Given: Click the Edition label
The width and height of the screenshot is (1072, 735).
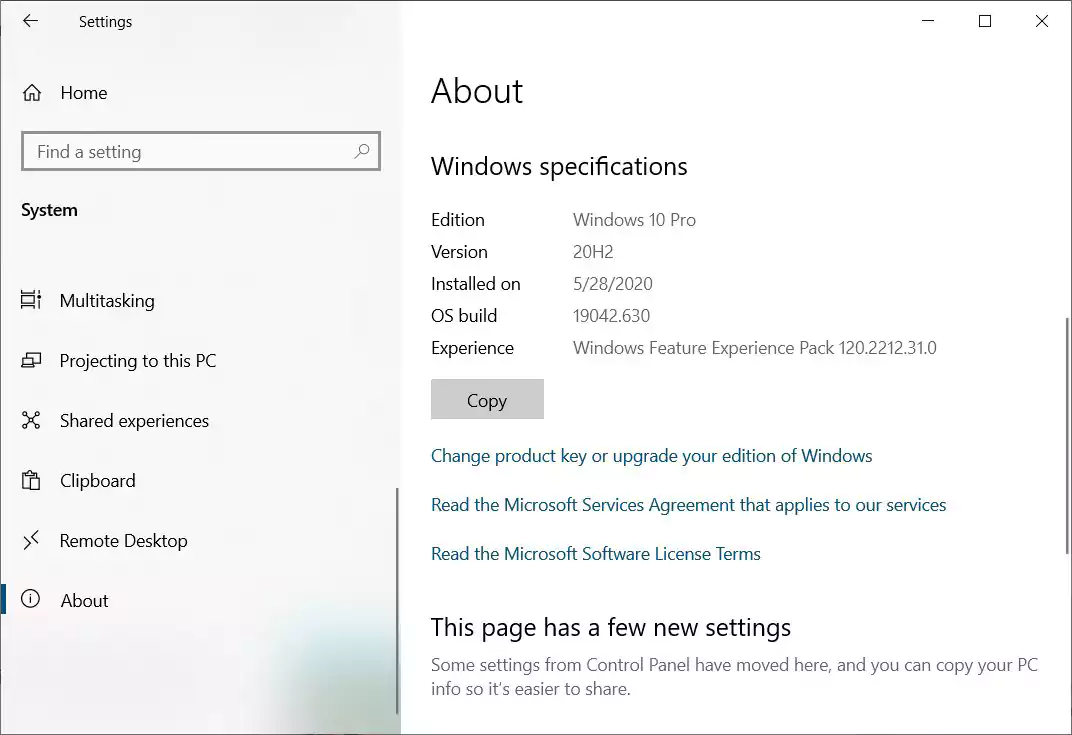Looking at the screenshot, I should (x=457, y=219).
